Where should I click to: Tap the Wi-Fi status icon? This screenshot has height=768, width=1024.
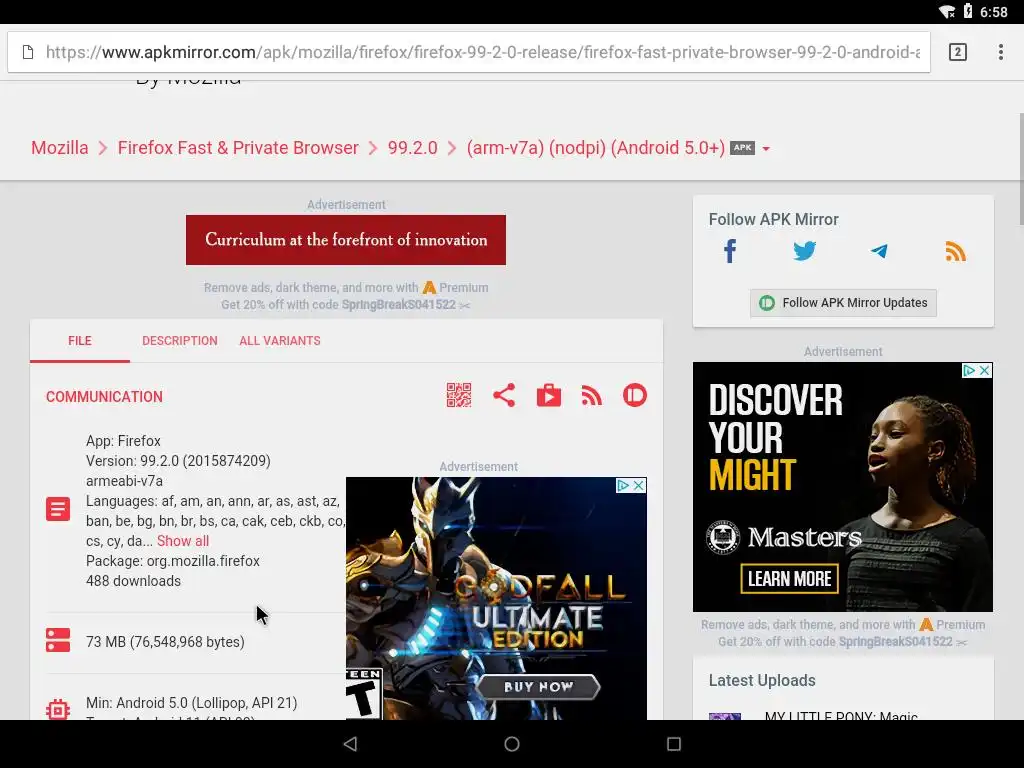pos(947,12)
